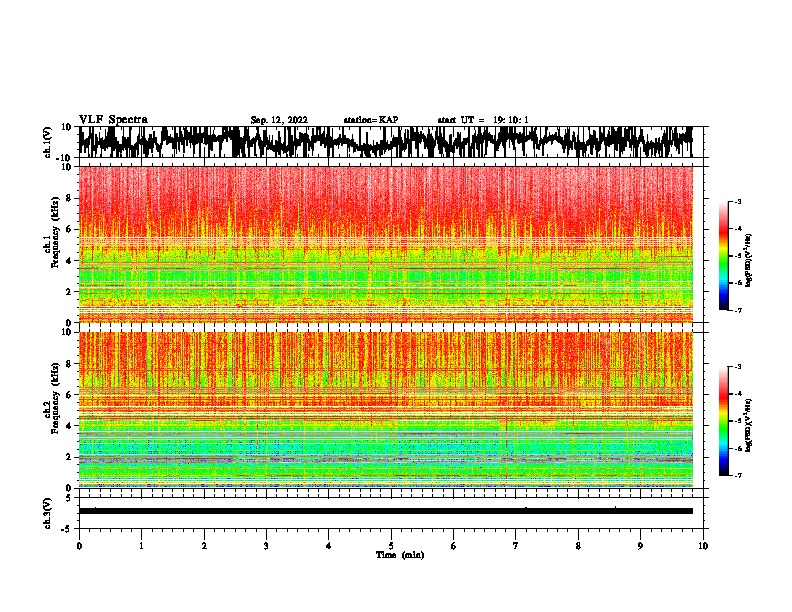Click the "VLF Spectra" title text
This screenshot has width=792, height=612.
pos(113,120)
